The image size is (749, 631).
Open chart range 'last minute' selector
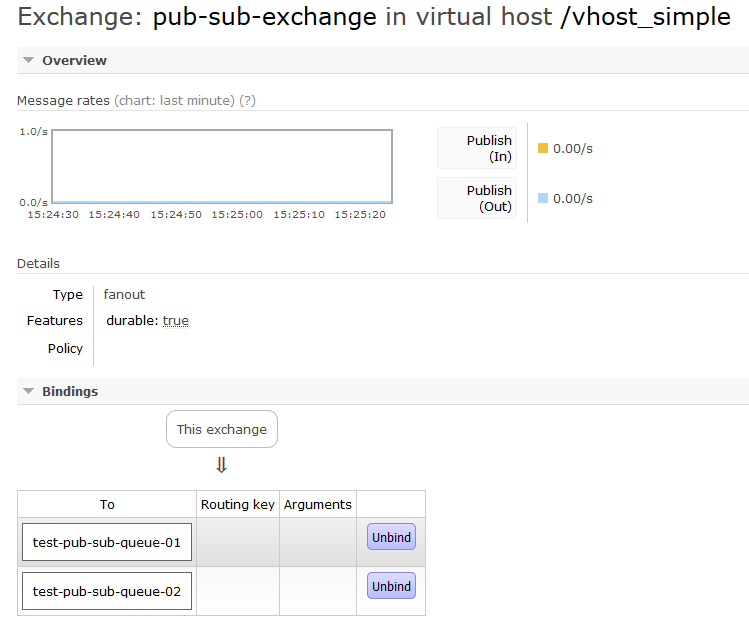pyautogui.click(x=174, y=101)
